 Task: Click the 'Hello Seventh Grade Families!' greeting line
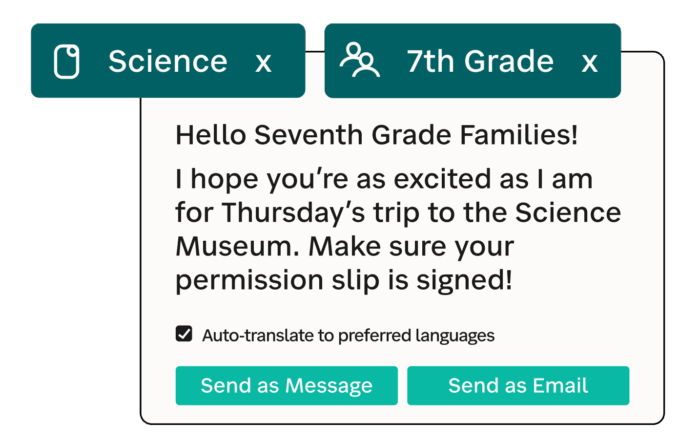point(376,134)
